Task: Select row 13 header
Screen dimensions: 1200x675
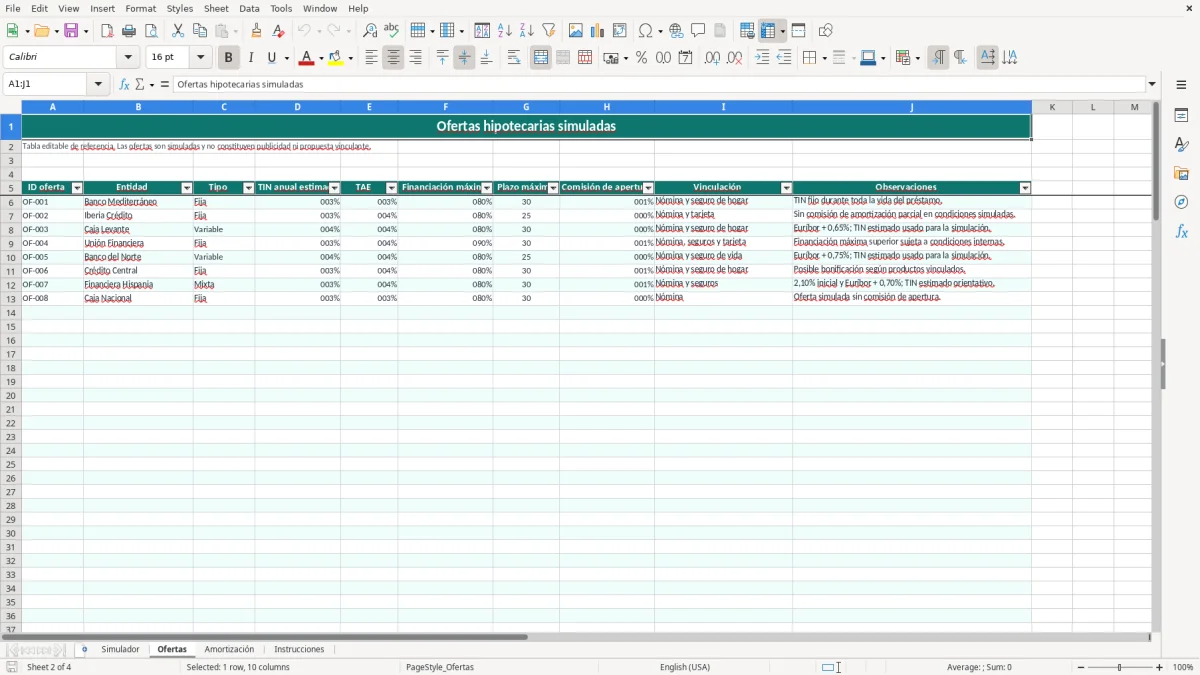Action: coord(11,298)
